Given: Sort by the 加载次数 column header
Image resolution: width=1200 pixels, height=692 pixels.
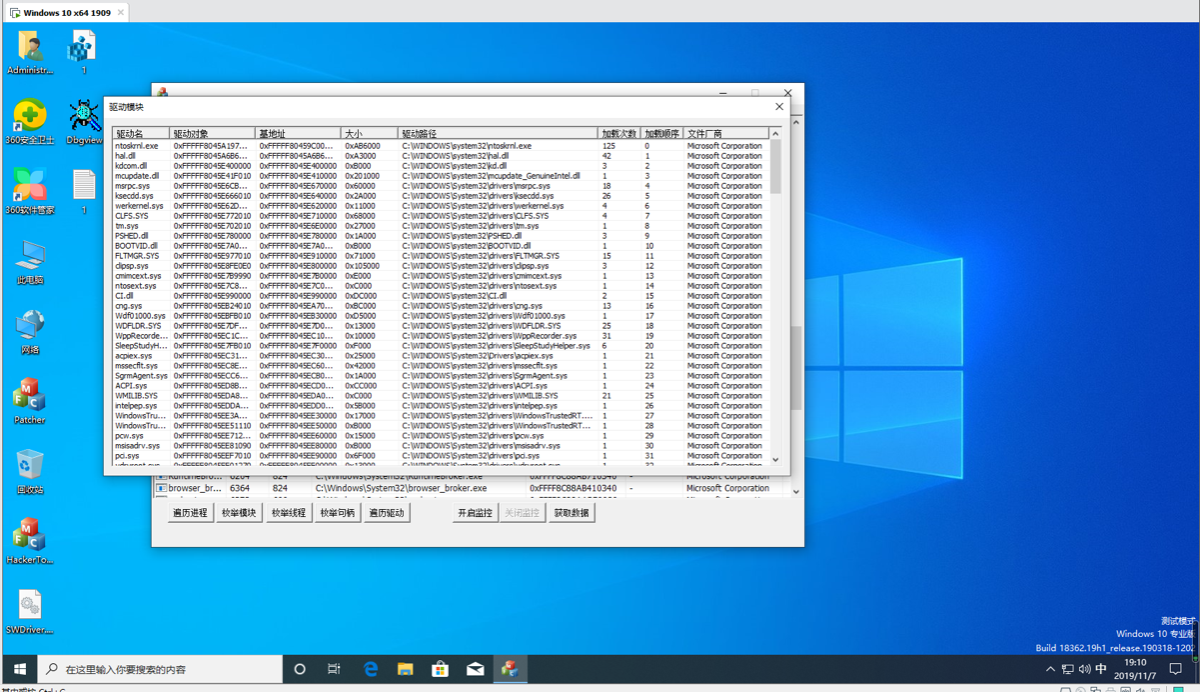Looking at the screenshot, I should pyautogui.click(x=619, y=133).
